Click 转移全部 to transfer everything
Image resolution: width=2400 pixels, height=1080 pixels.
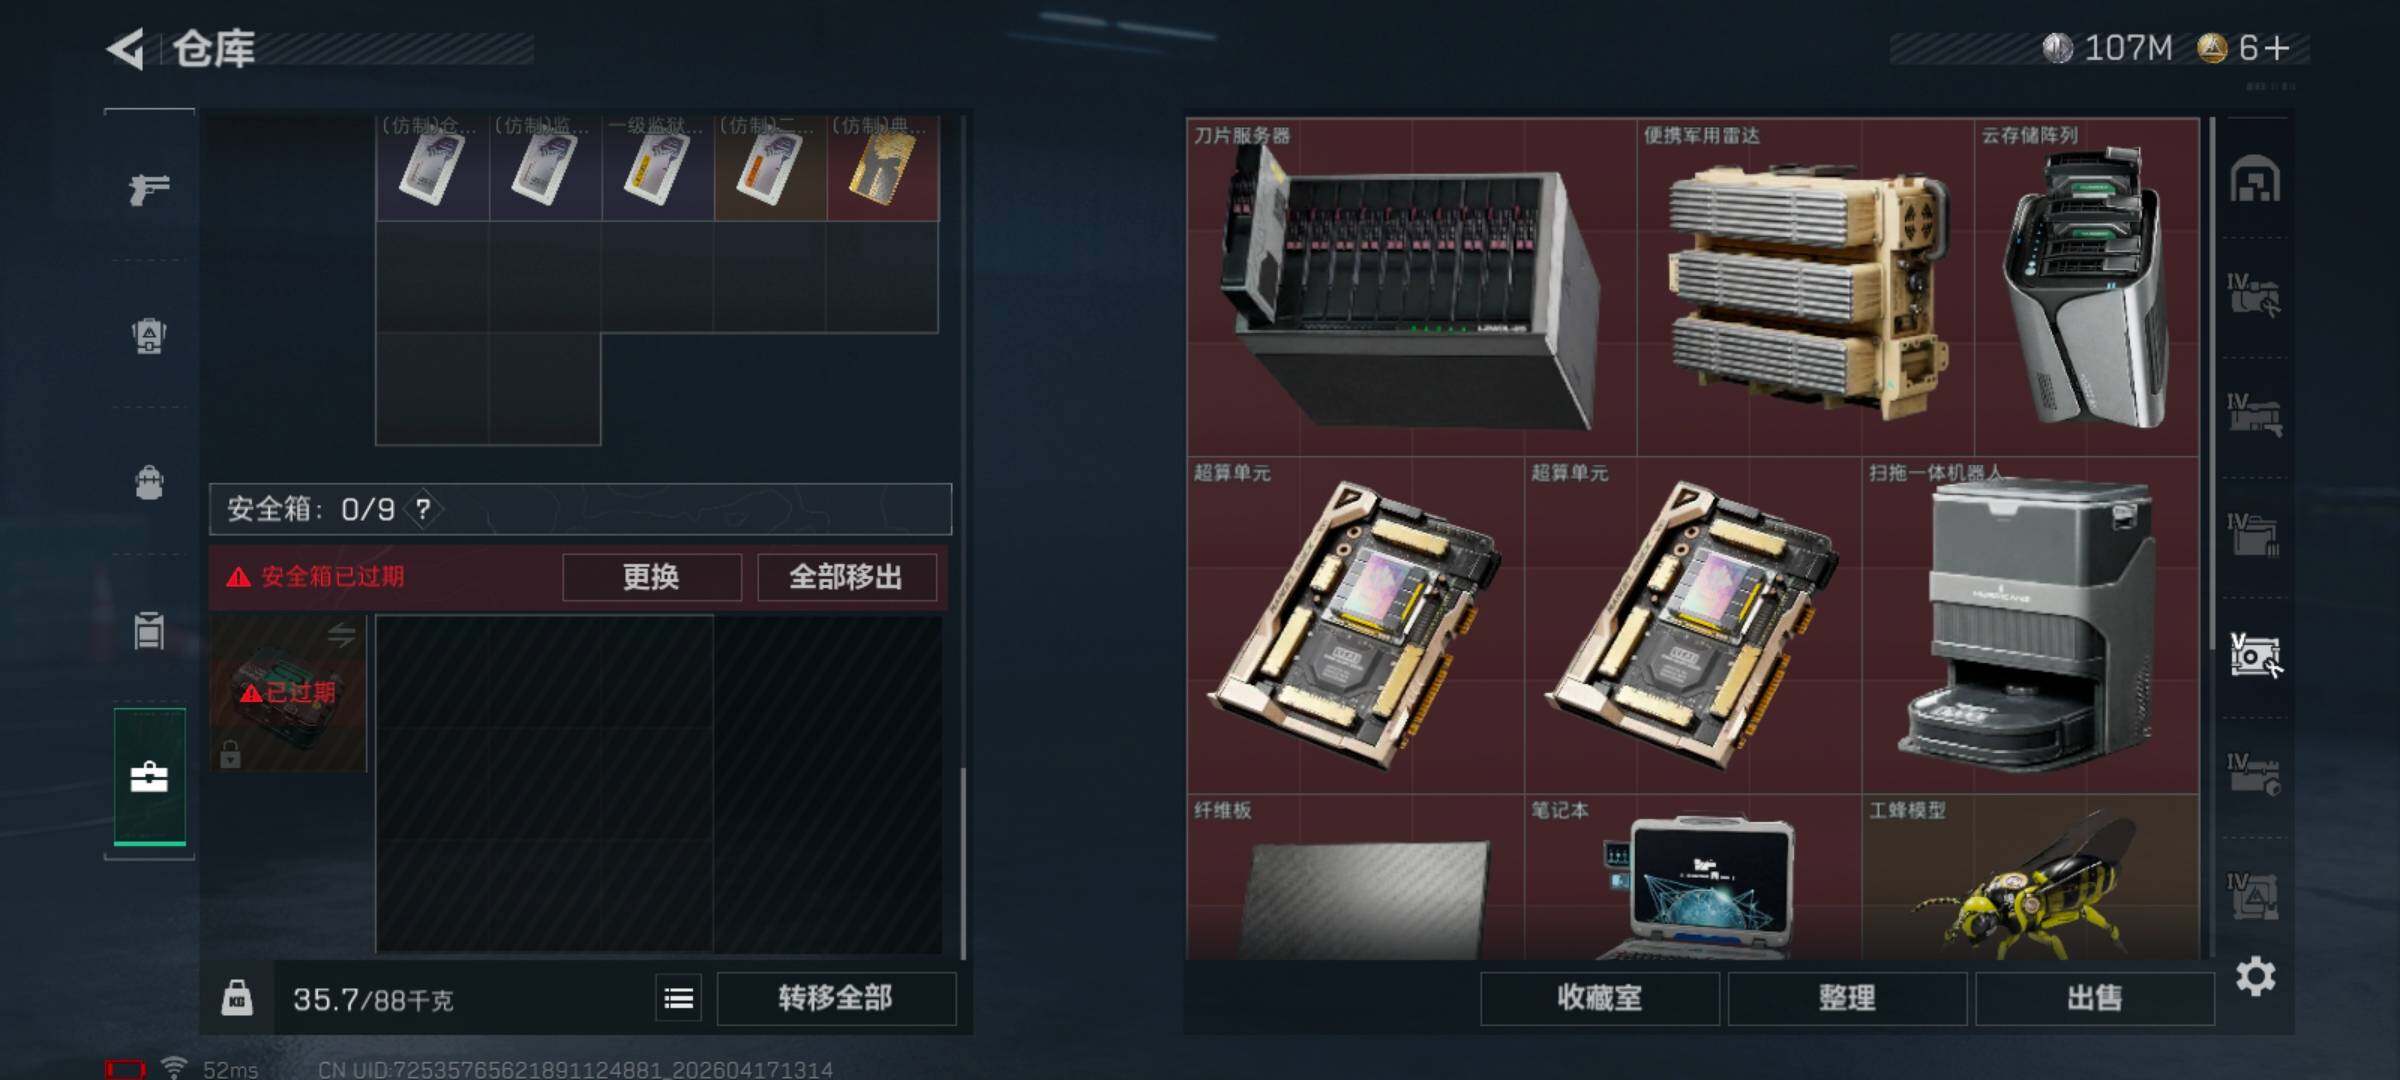836,998
